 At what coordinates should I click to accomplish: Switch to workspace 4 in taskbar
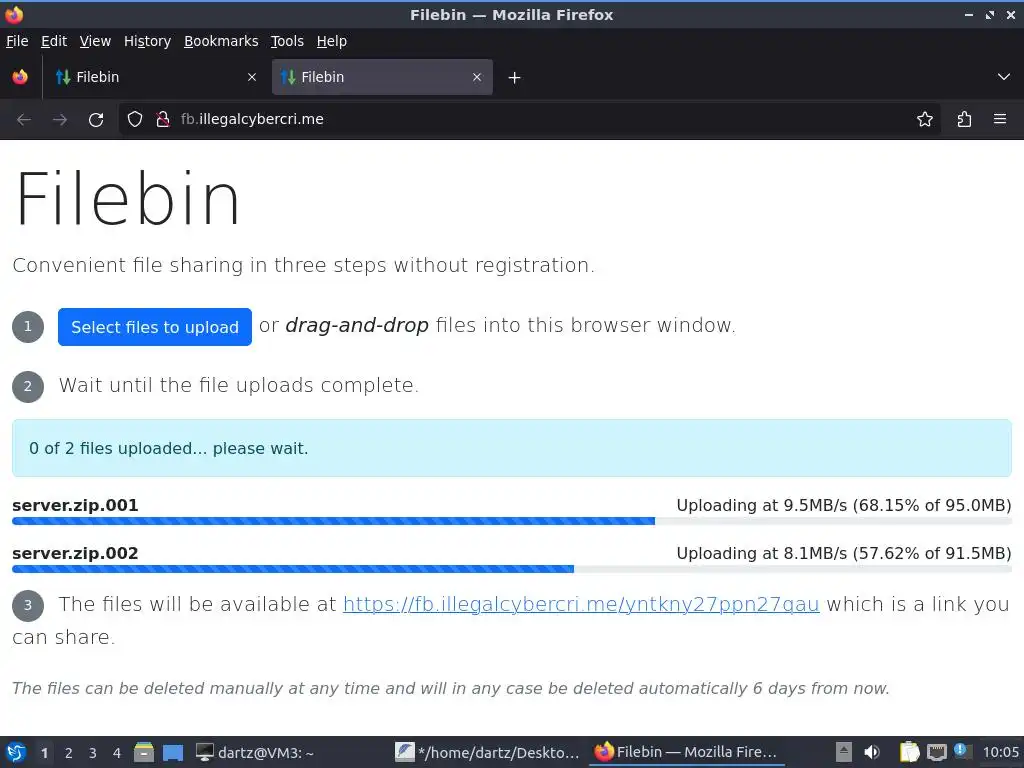(117, 753)
